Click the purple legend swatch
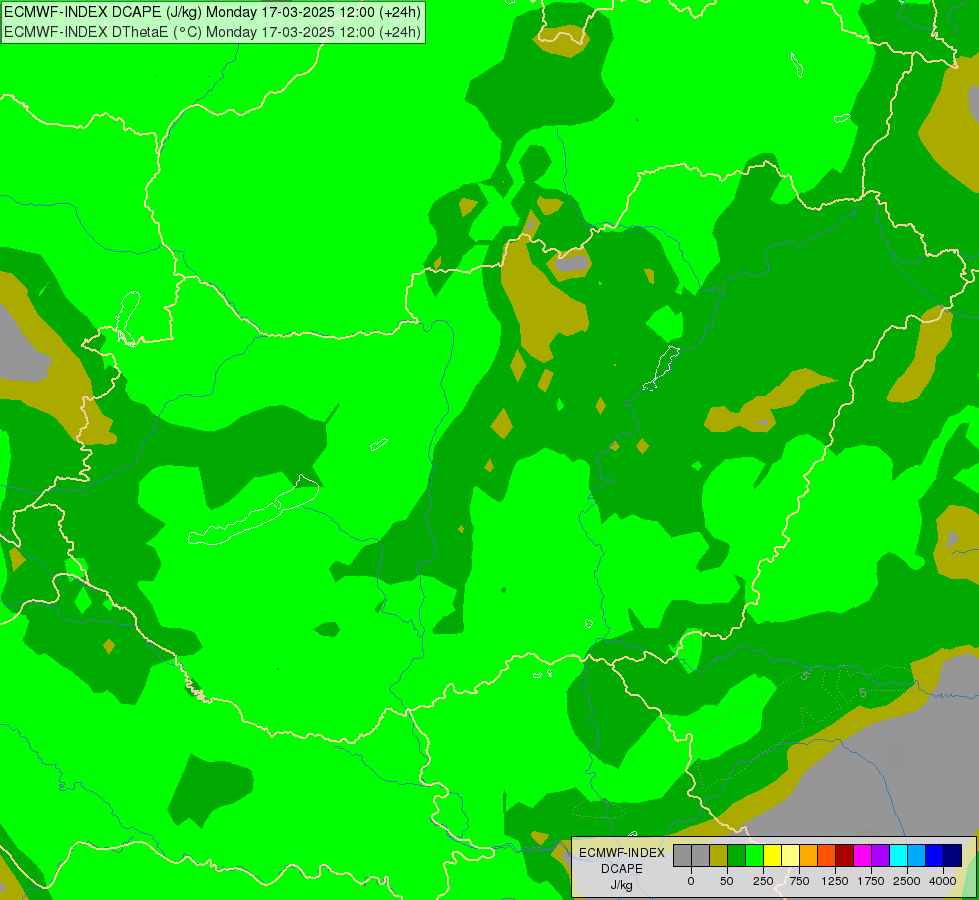 [881, 855]
